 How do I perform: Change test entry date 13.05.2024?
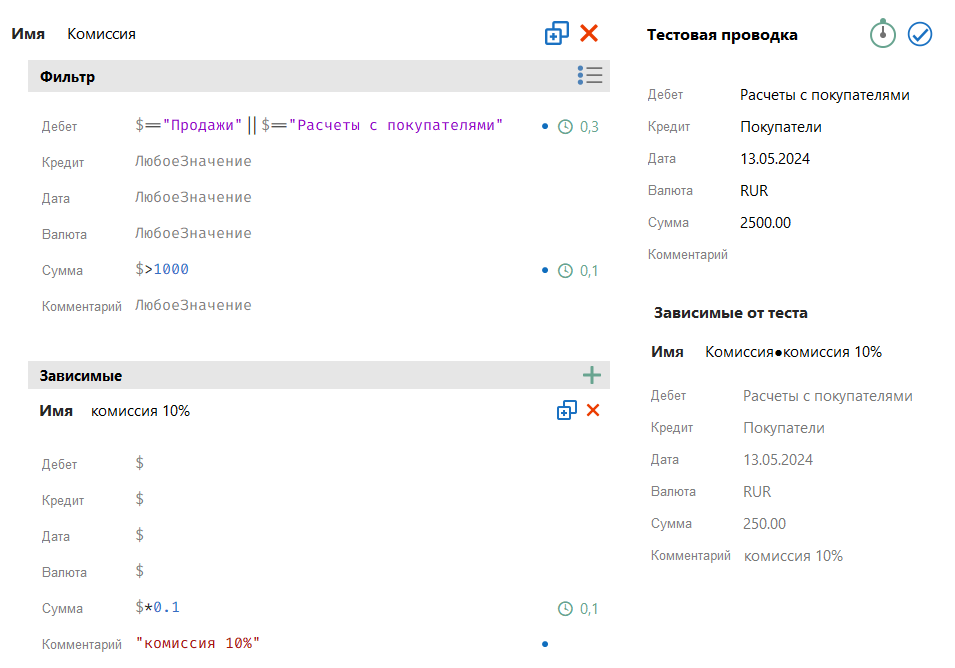click(x=774, y=159)
